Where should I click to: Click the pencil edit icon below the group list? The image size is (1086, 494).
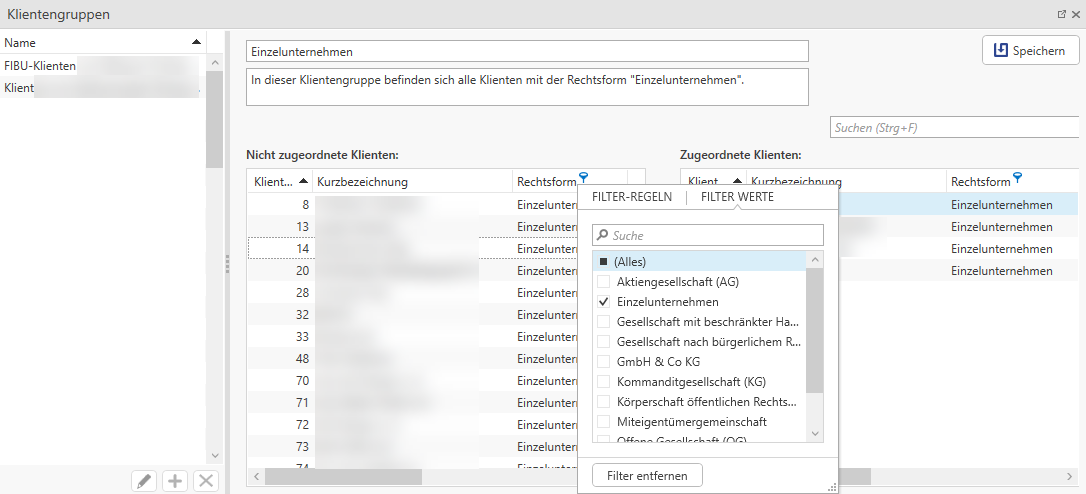145,481
